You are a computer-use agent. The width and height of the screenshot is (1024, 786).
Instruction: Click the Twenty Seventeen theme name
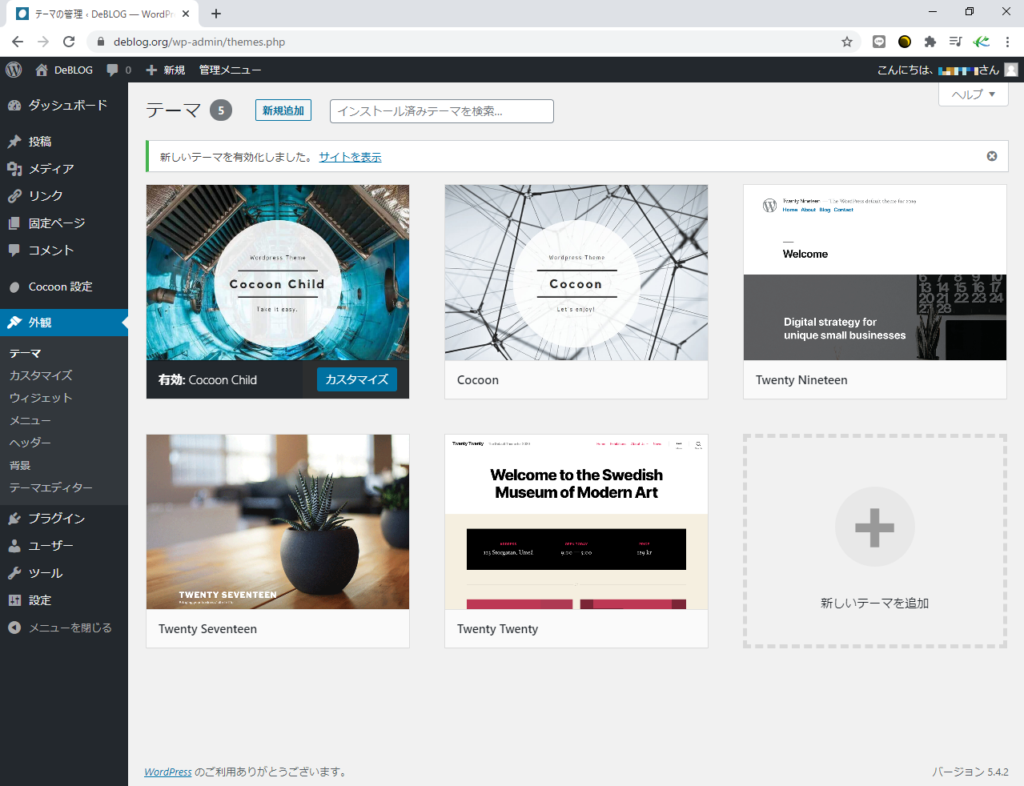[208, 629]
